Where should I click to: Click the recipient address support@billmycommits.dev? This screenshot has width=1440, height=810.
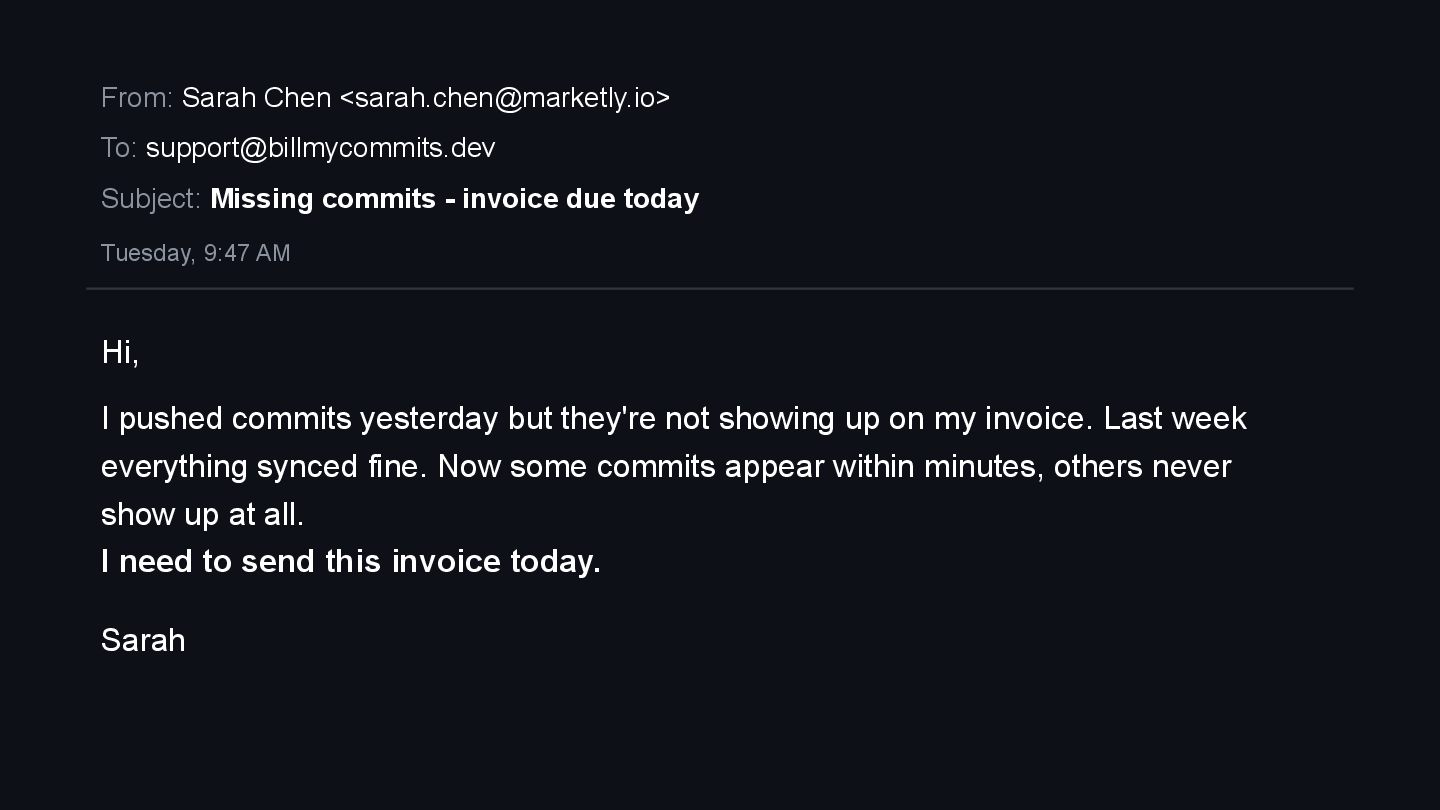point(320,148)
